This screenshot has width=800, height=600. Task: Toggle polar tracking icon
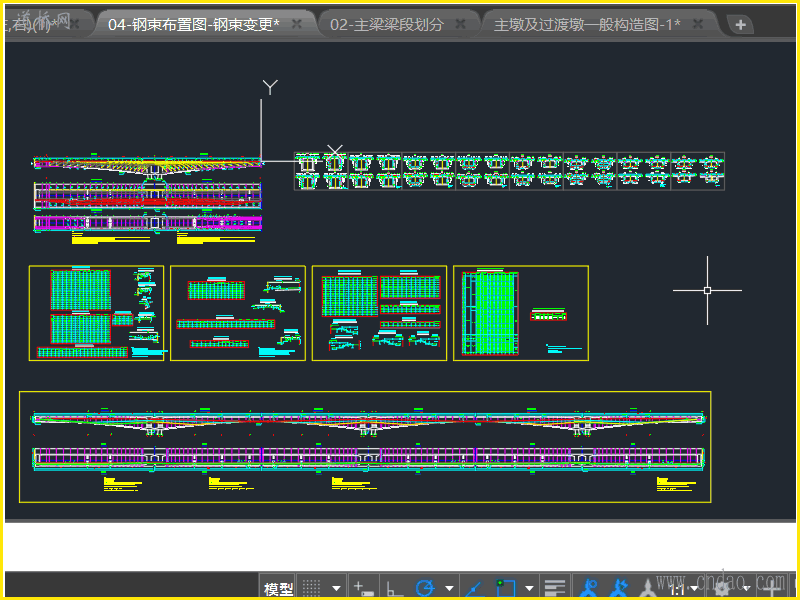(425, 588)
